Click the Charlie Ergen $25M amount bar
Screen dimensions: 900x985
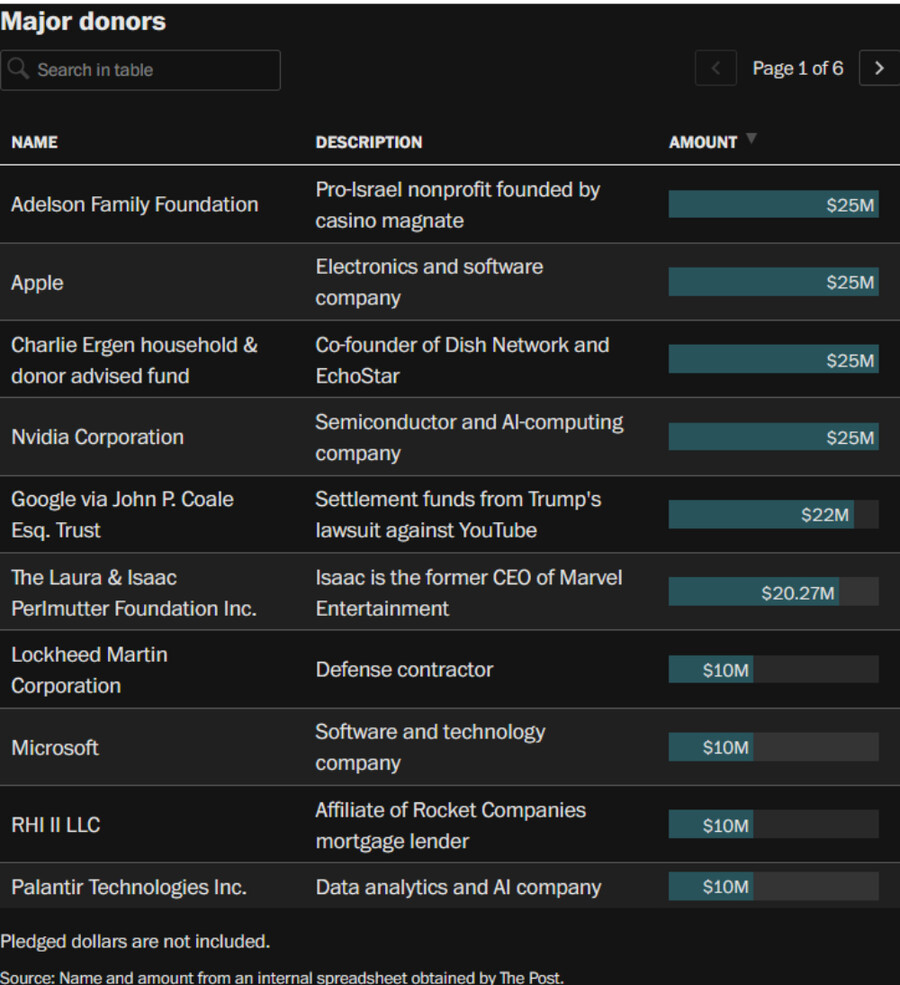click(x=773, y=359)
